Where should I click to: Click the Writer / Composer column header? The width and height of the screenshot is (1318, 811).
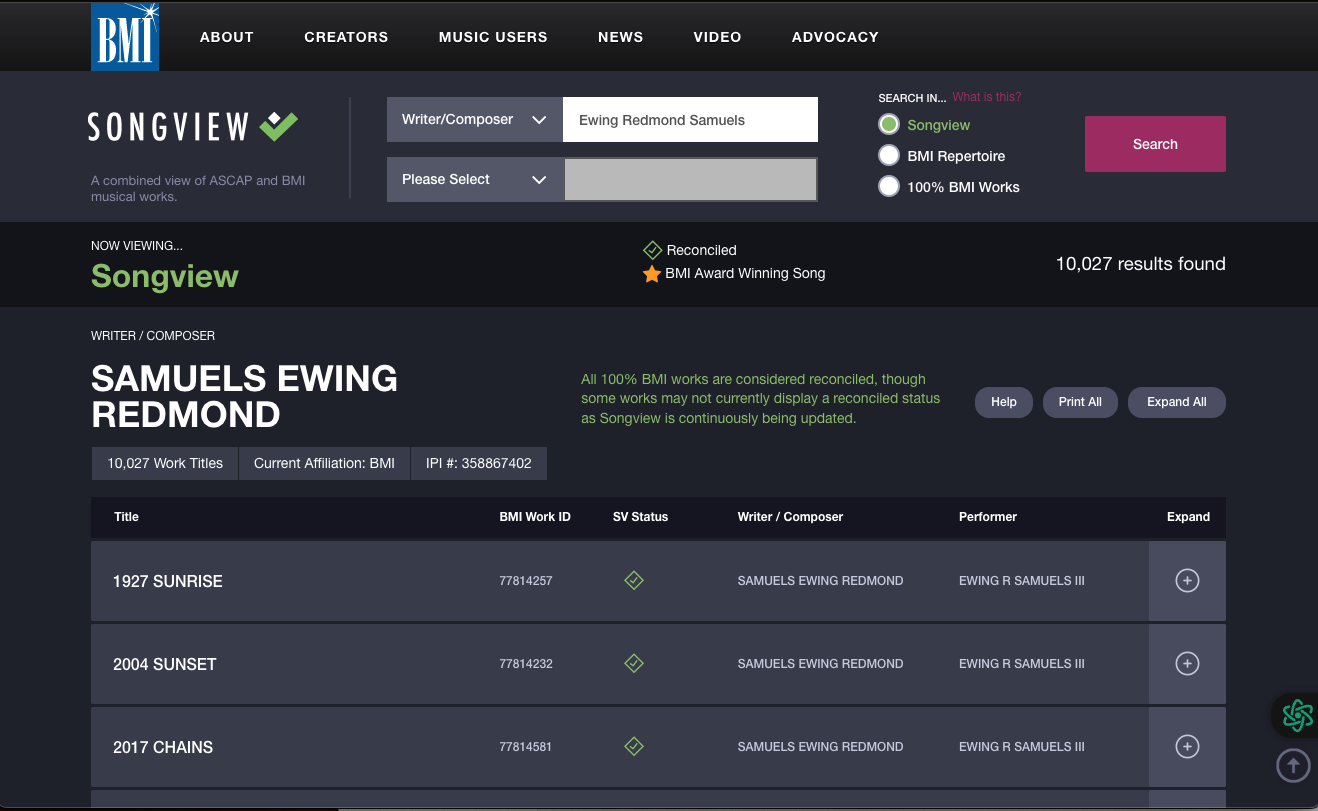790,517
